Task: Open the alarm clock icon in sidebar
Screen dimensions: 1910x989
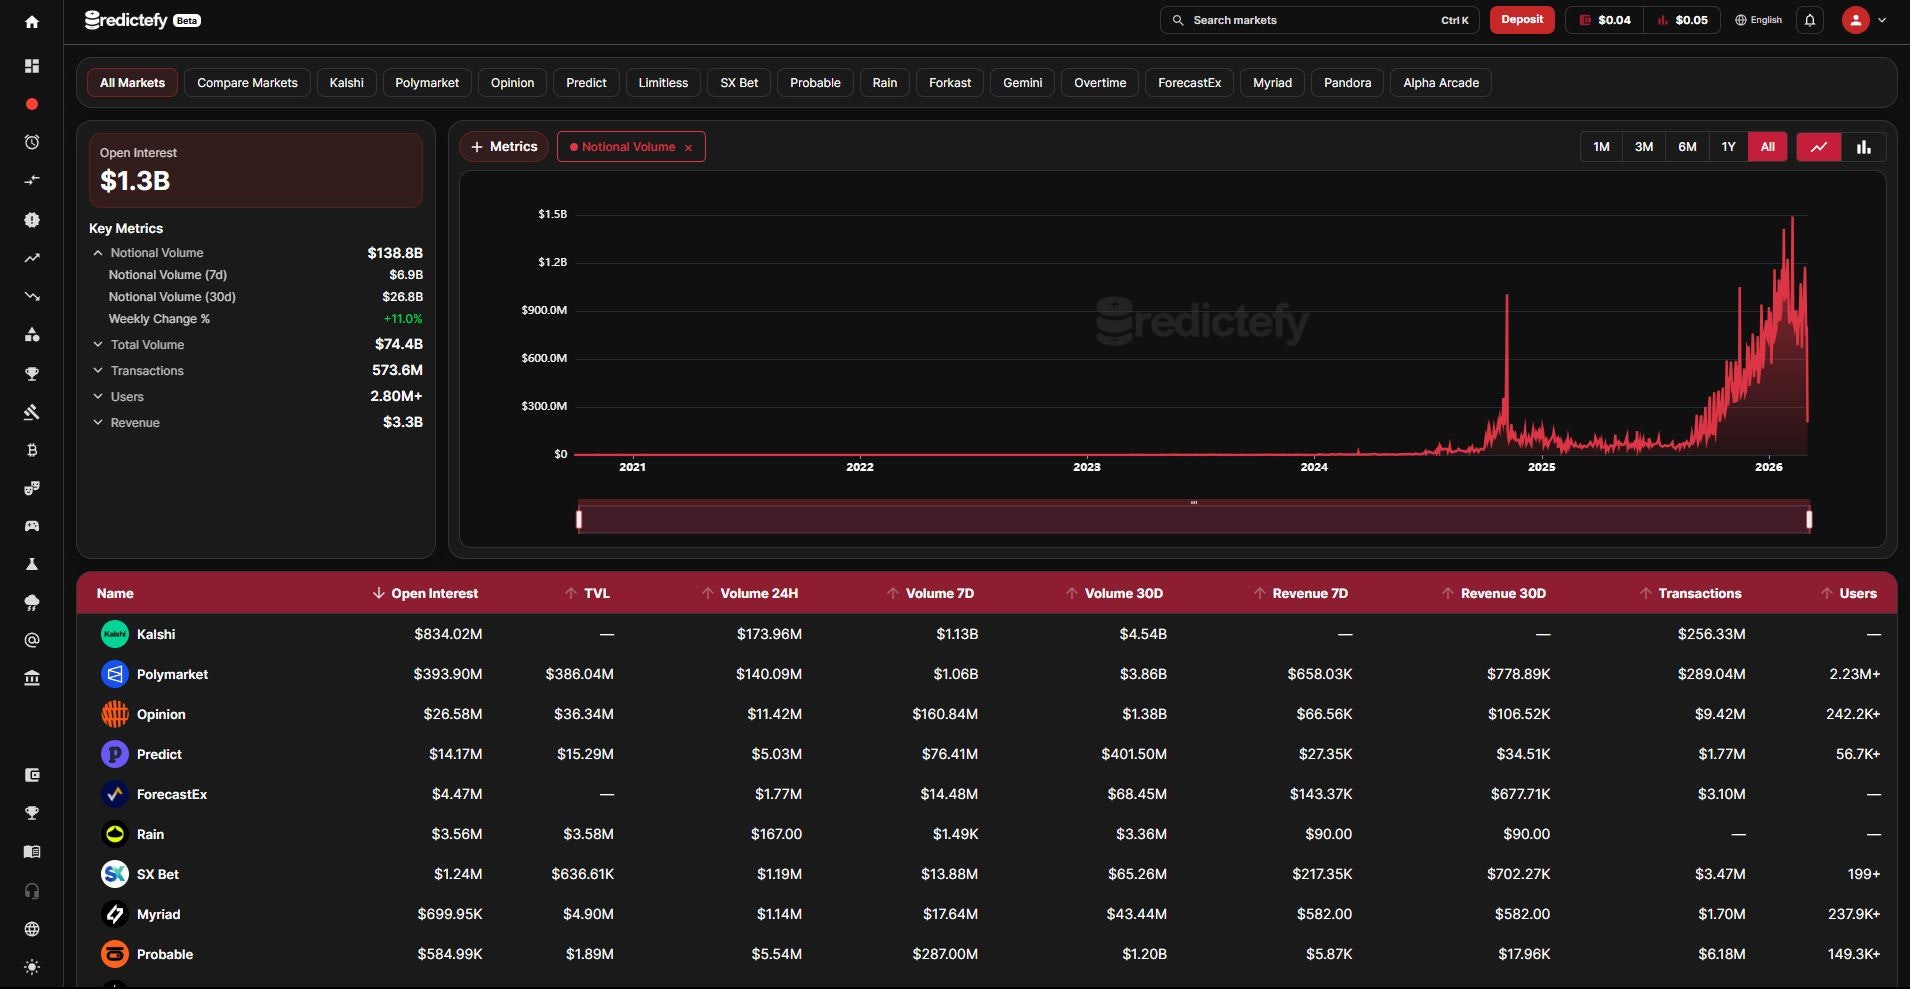Action: (32, 142)
